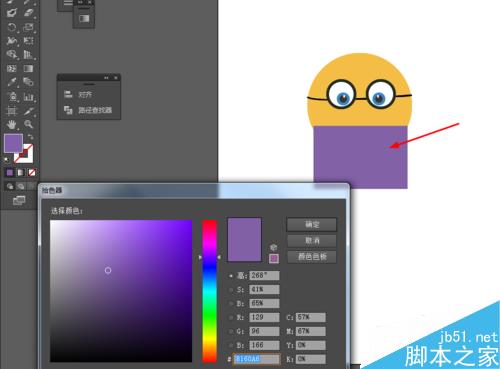Select the Free Transform tool
Screen dimensions: 500x369
(29, 41)
